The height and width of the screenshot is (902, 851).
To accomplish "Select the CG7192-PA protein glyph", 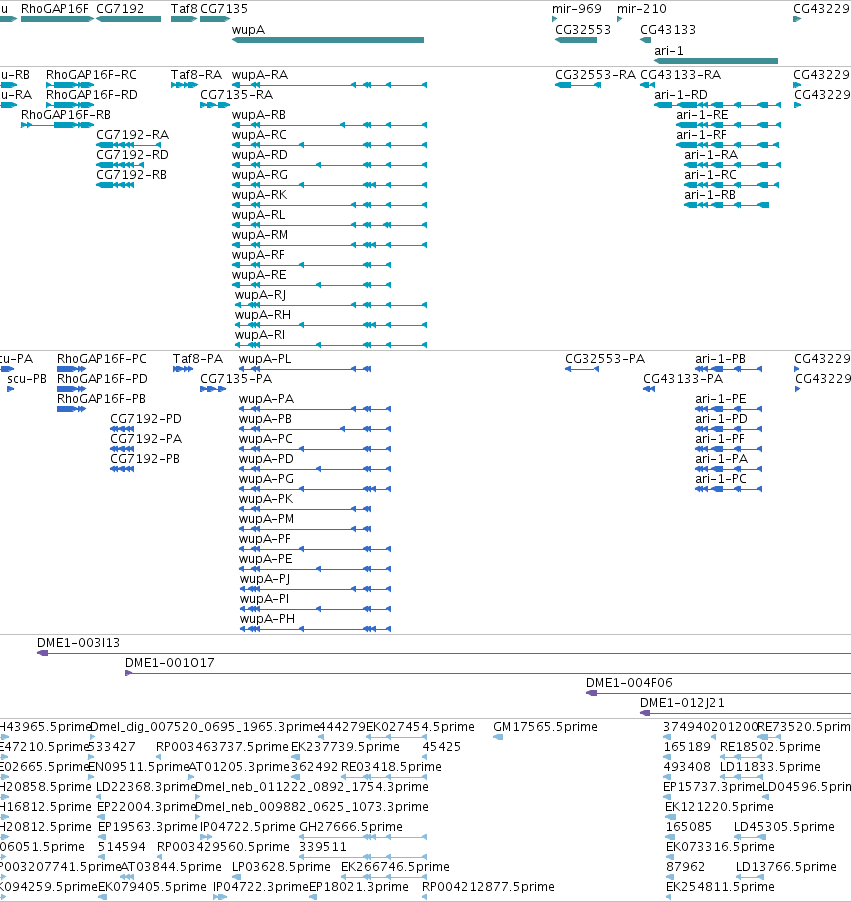I will tap(122, 449).
